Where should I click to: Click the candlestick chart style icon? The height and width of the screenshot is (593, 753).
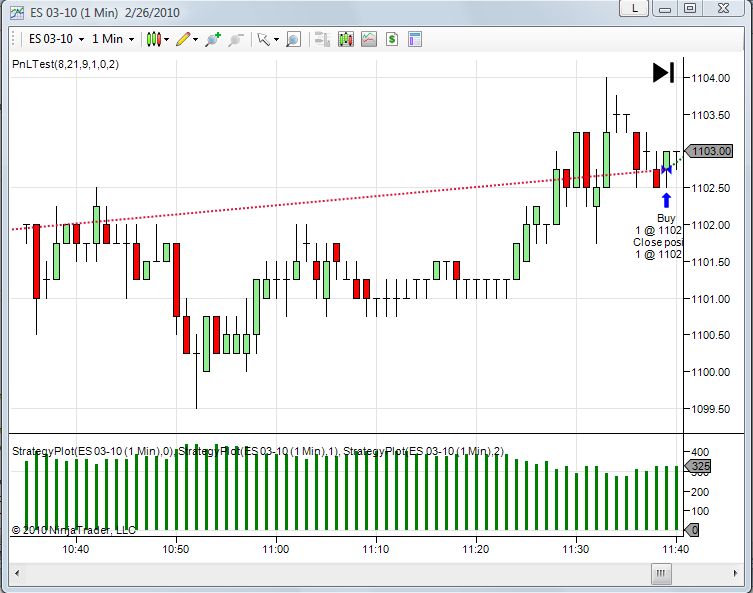tap(154, 39)
